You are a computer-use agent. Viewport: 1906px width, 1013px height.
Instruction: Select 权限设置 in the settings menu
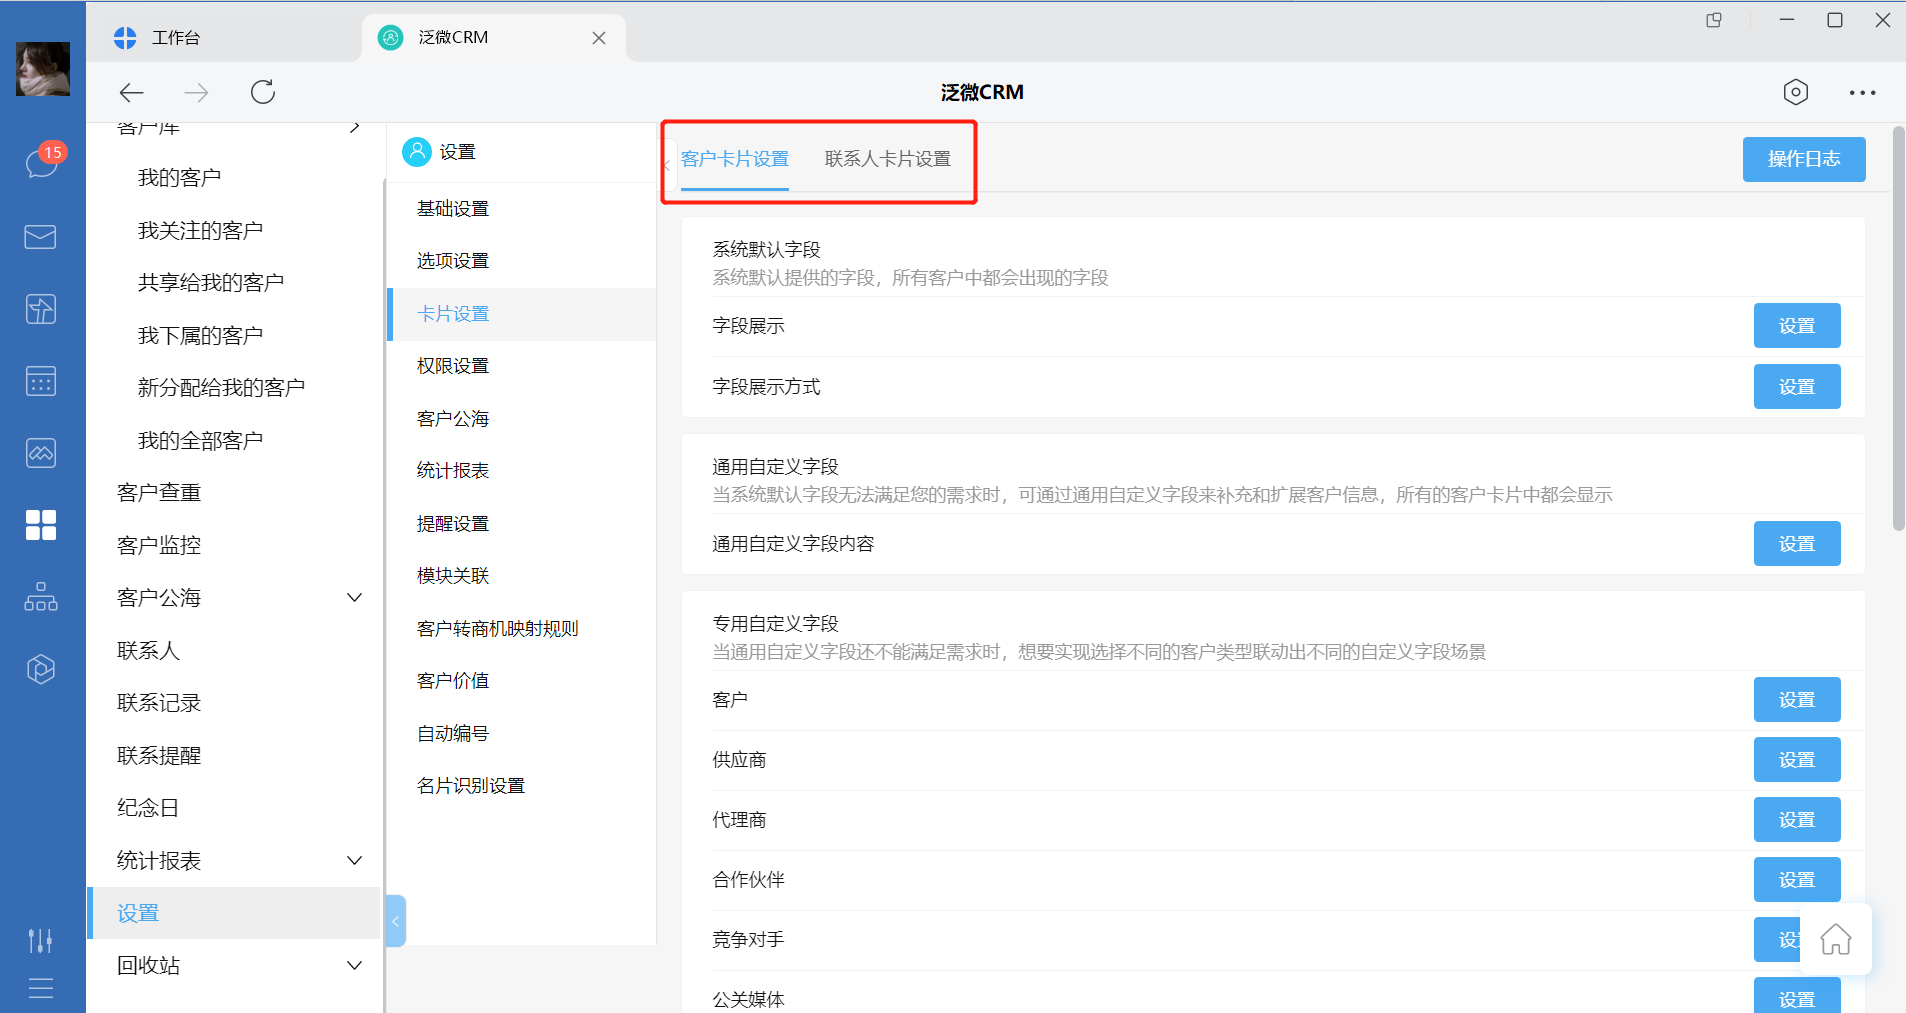click(x=452, y=365)
